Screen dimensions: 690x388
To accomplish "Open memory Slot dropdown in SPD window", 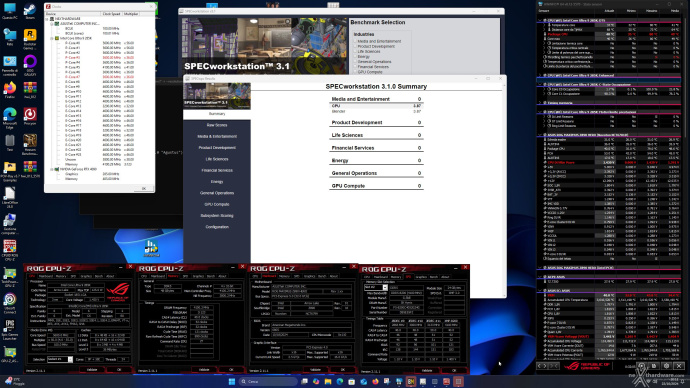I will pyautogui.click(x=376, y=287).
